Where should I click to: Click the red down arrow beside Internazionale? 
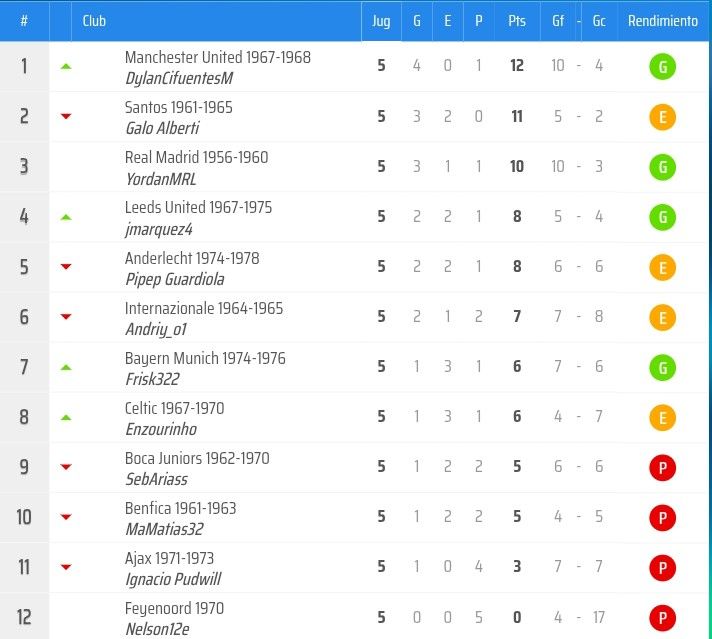click(66, 317)
